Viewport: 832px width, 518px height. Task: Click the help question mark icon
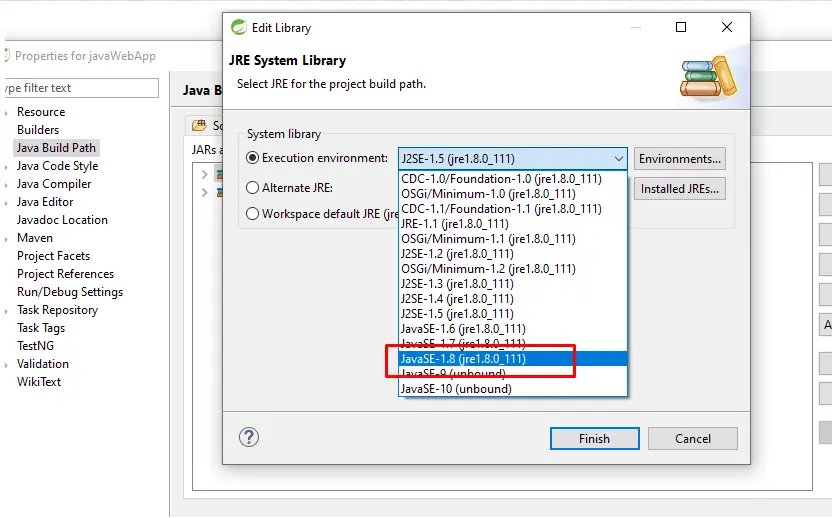pos(249,437)
